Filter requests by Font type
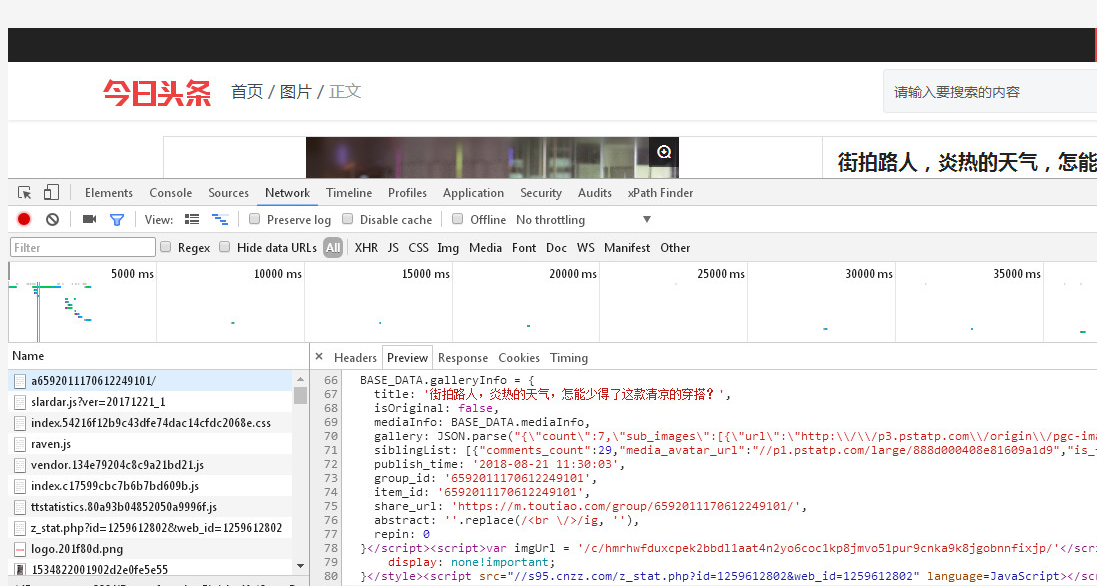Viewport: 1097px width, 586px height. coord(524,248)
